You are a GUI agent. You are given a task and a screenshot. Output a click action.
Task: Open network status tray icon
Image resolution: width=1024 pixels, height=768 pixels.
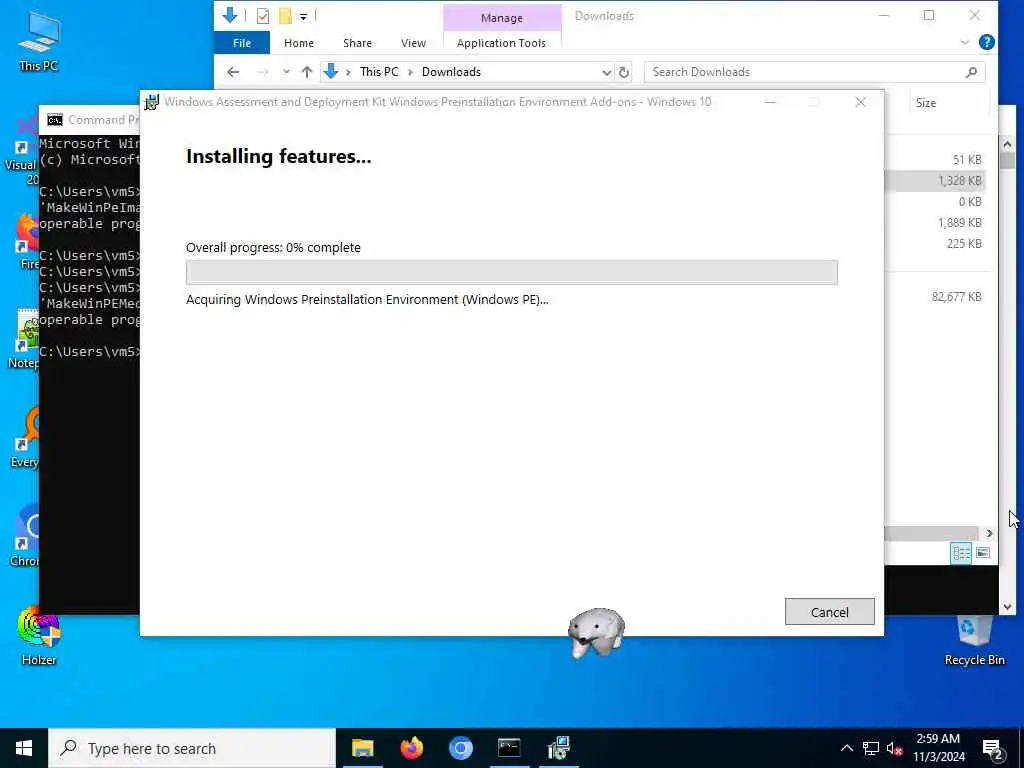click(x=871, y=748)
